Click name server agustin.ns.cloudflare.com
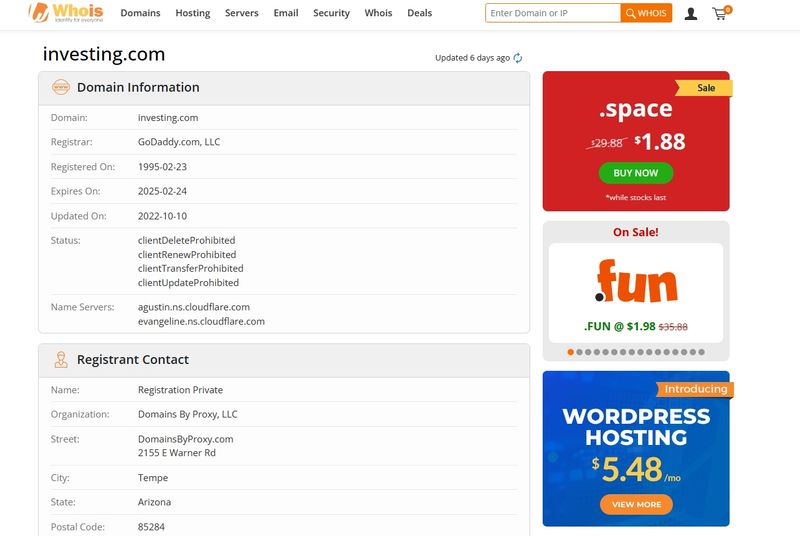This screenshot has height=536, width=800. 194,307
